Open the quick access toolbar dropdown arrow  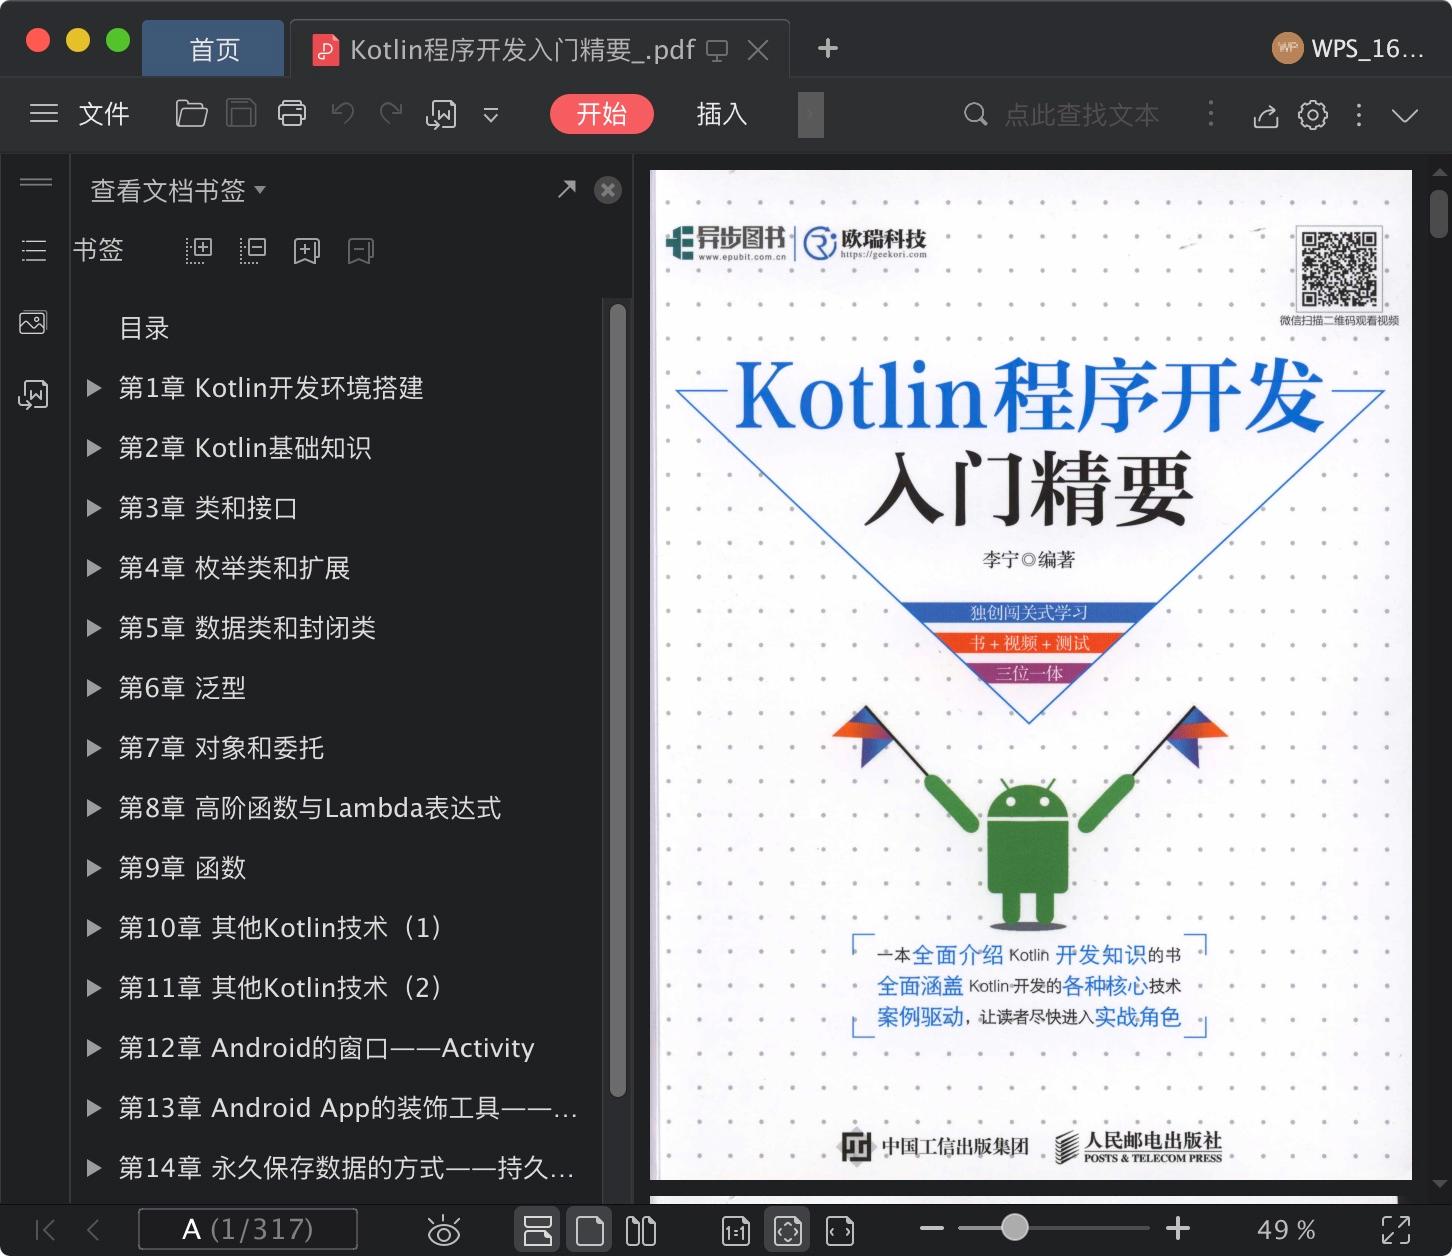(491, 115)
